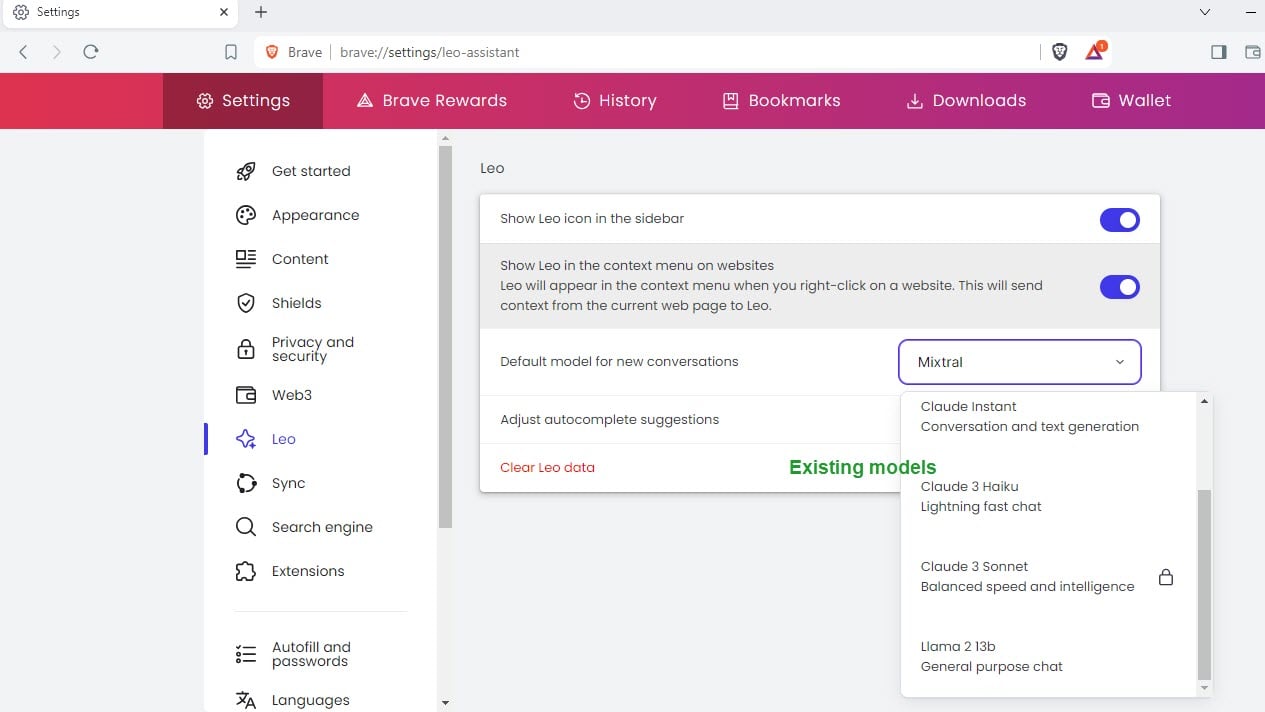Choose Claude Instant from the model list
The height and width of the screenshot is (712, 1265).
tap(1048, 417)
